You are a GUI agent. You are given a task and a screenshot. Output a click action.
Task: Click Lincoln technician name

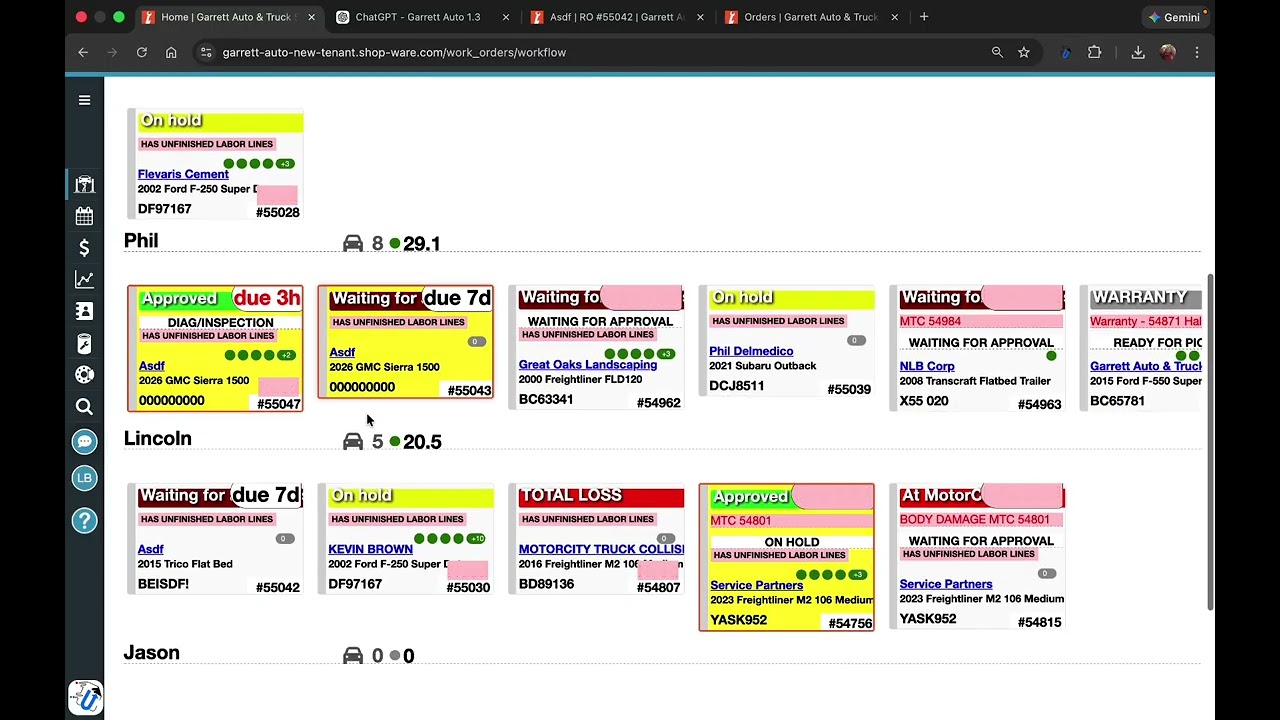157,438
